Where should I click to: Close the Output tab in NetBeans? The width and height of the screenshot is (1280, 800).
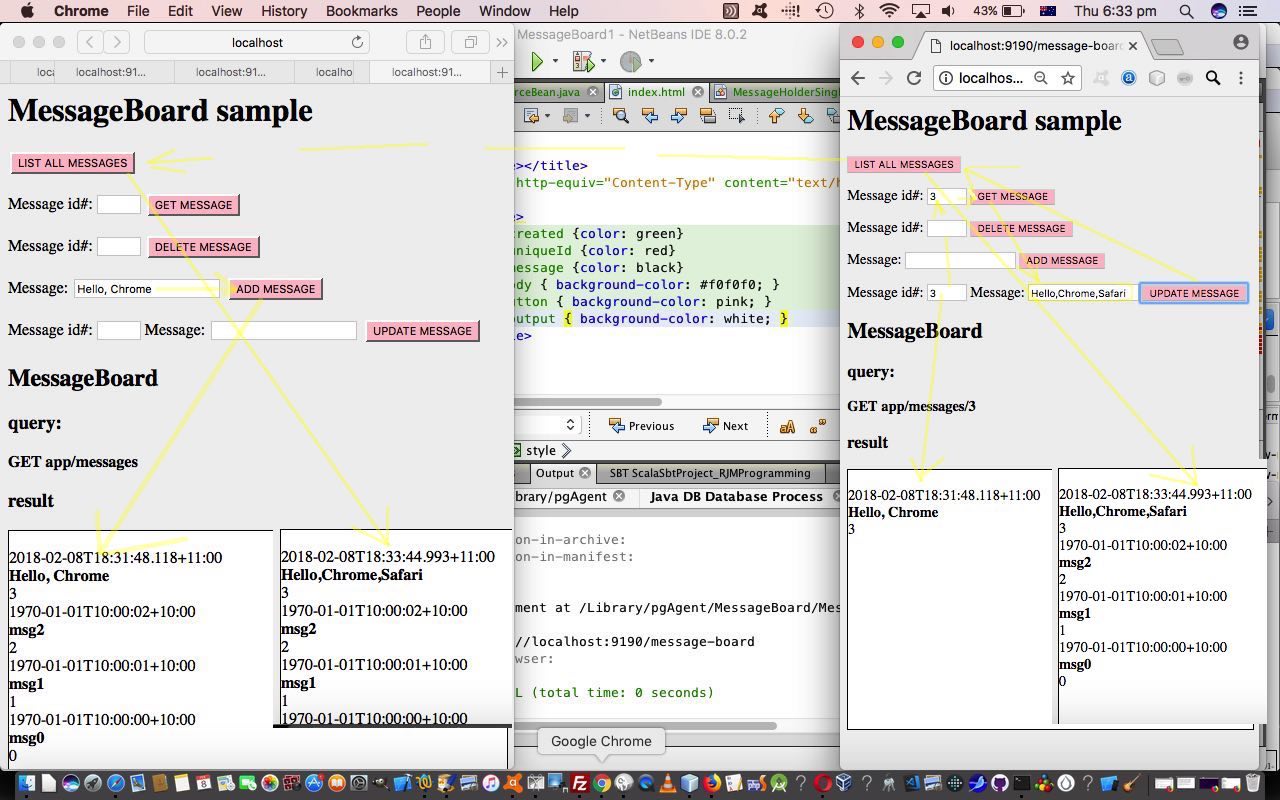[x=585, y=473]
